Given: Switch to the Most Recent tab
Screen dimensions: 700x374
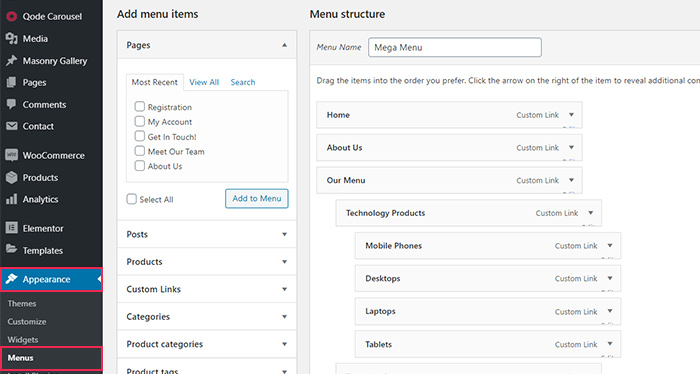Looking at the screenshot, I should tap(154, 82).
